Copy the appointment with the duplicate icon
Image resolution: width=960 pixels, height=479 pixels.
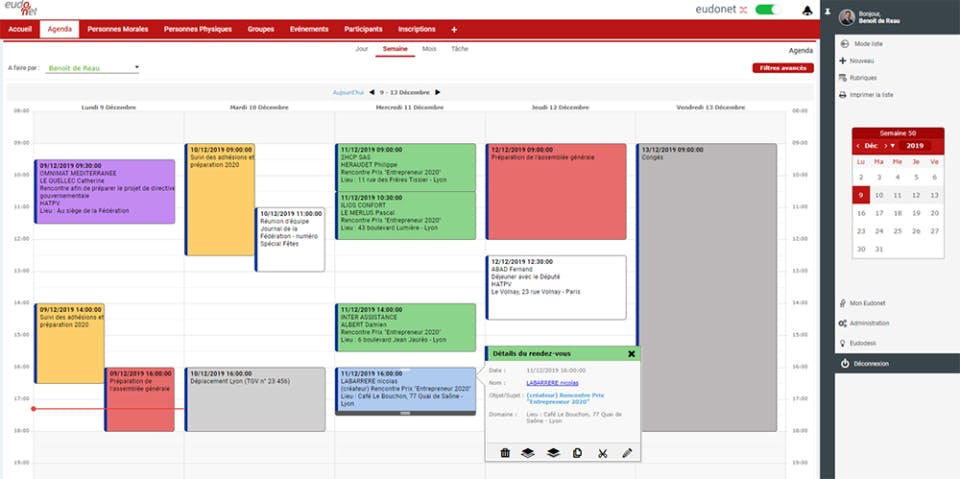pyautogui.click(x=577, y=453)
